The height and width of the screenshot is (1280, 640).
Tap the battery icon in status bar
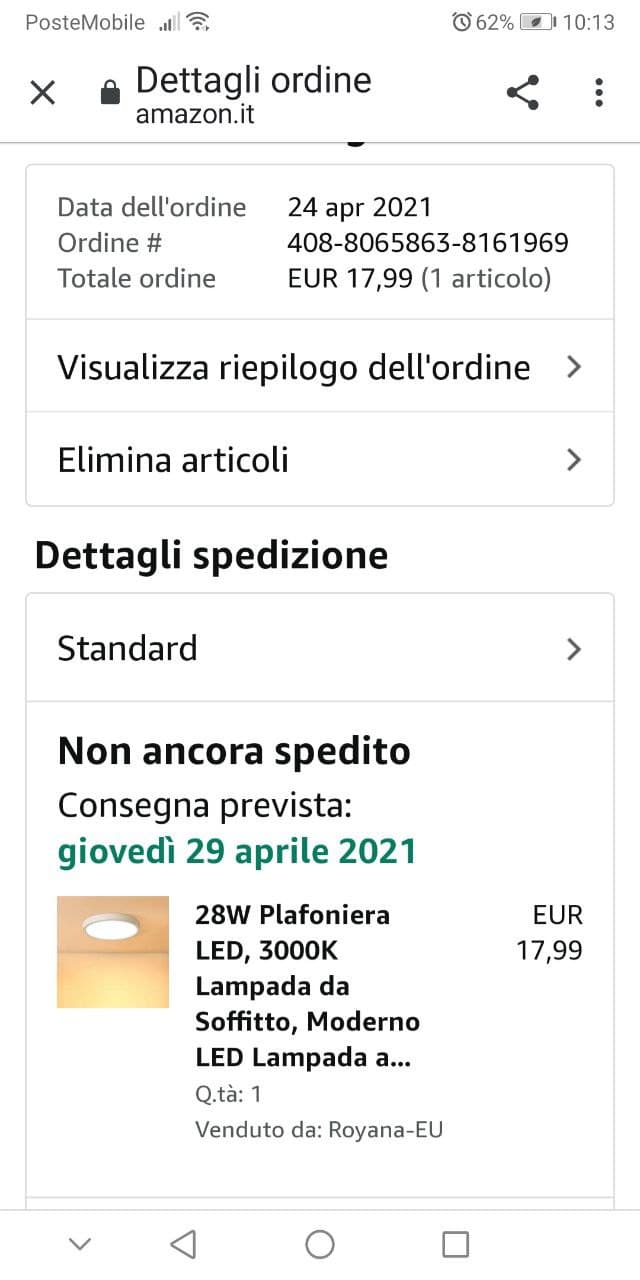click(538, 22)
